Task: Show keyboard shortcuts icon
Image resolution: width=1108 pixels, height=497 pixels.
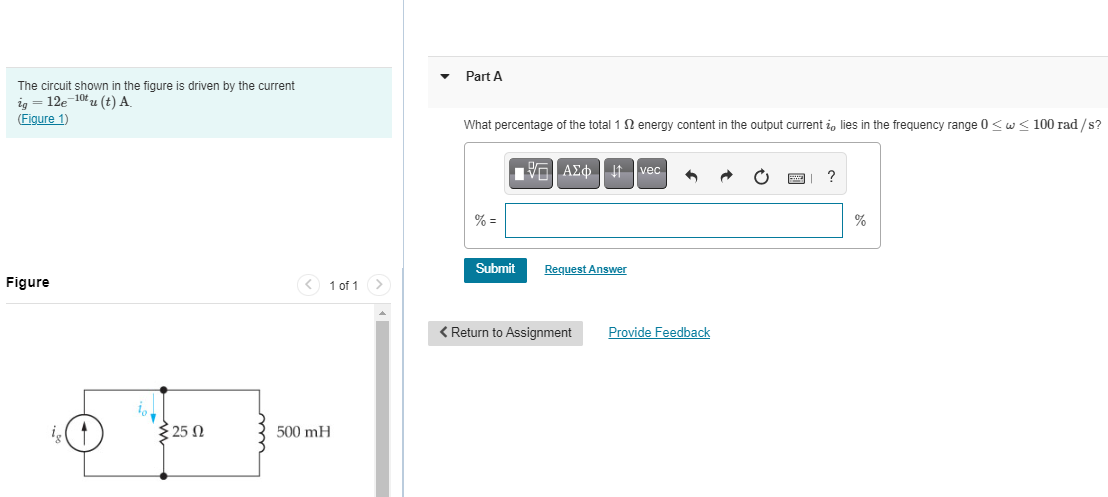Action: pos(797,178)
